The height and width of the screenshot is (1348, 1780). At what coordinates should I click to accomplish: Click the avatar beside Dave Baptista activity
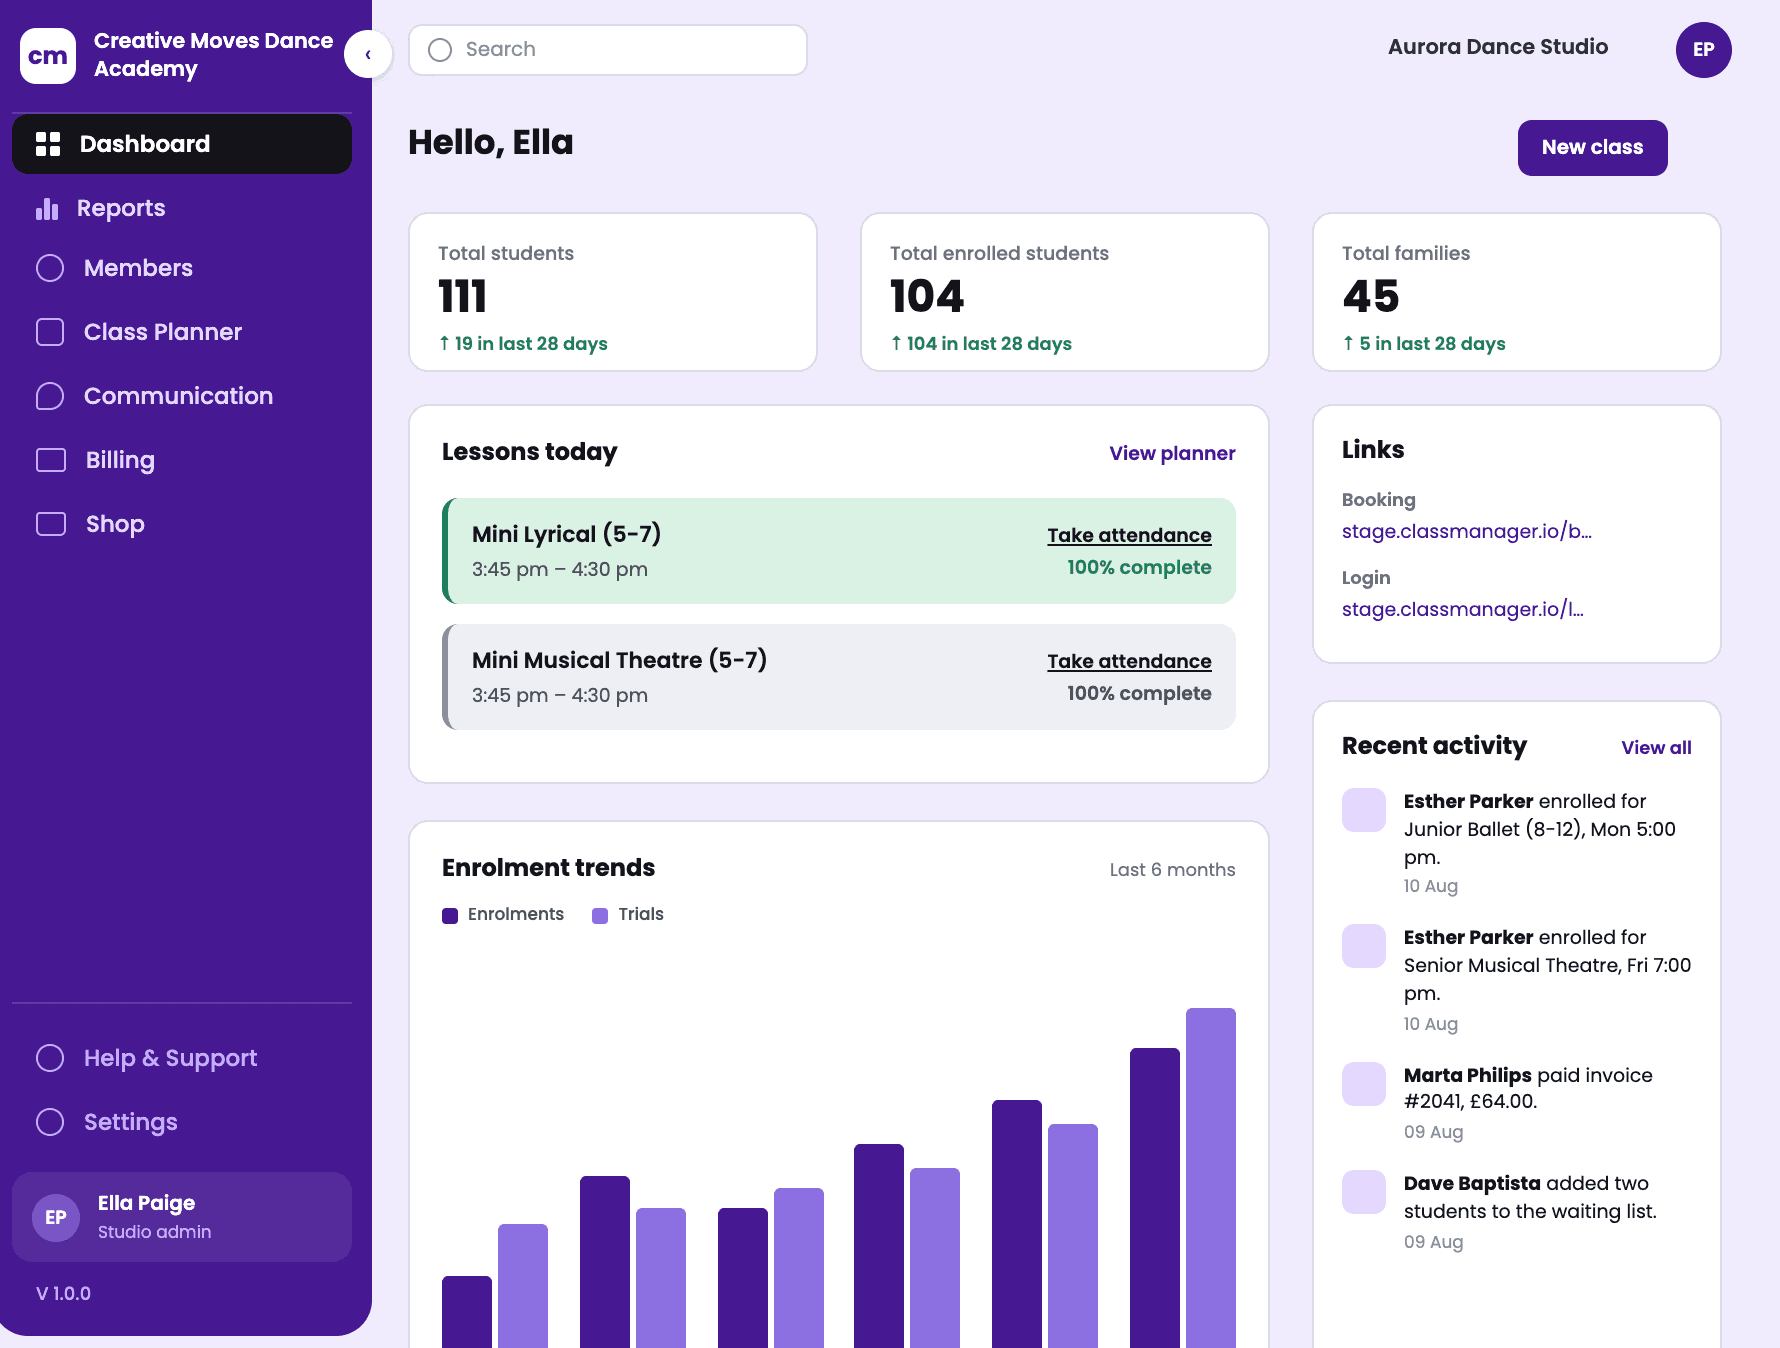(x=1364, y=1192)
